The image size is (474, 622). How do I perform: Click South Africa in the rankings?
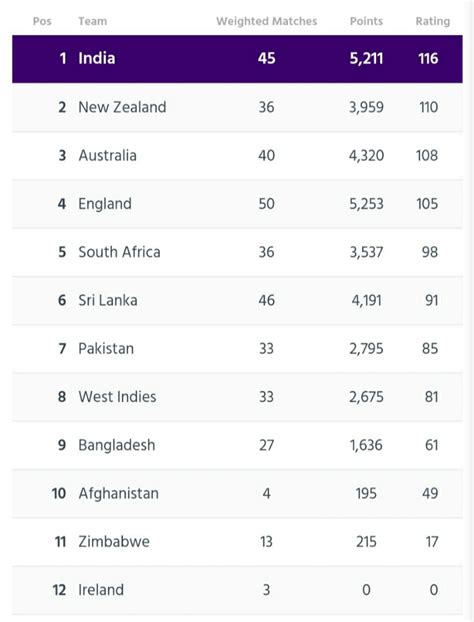click(x=119, y=252)
